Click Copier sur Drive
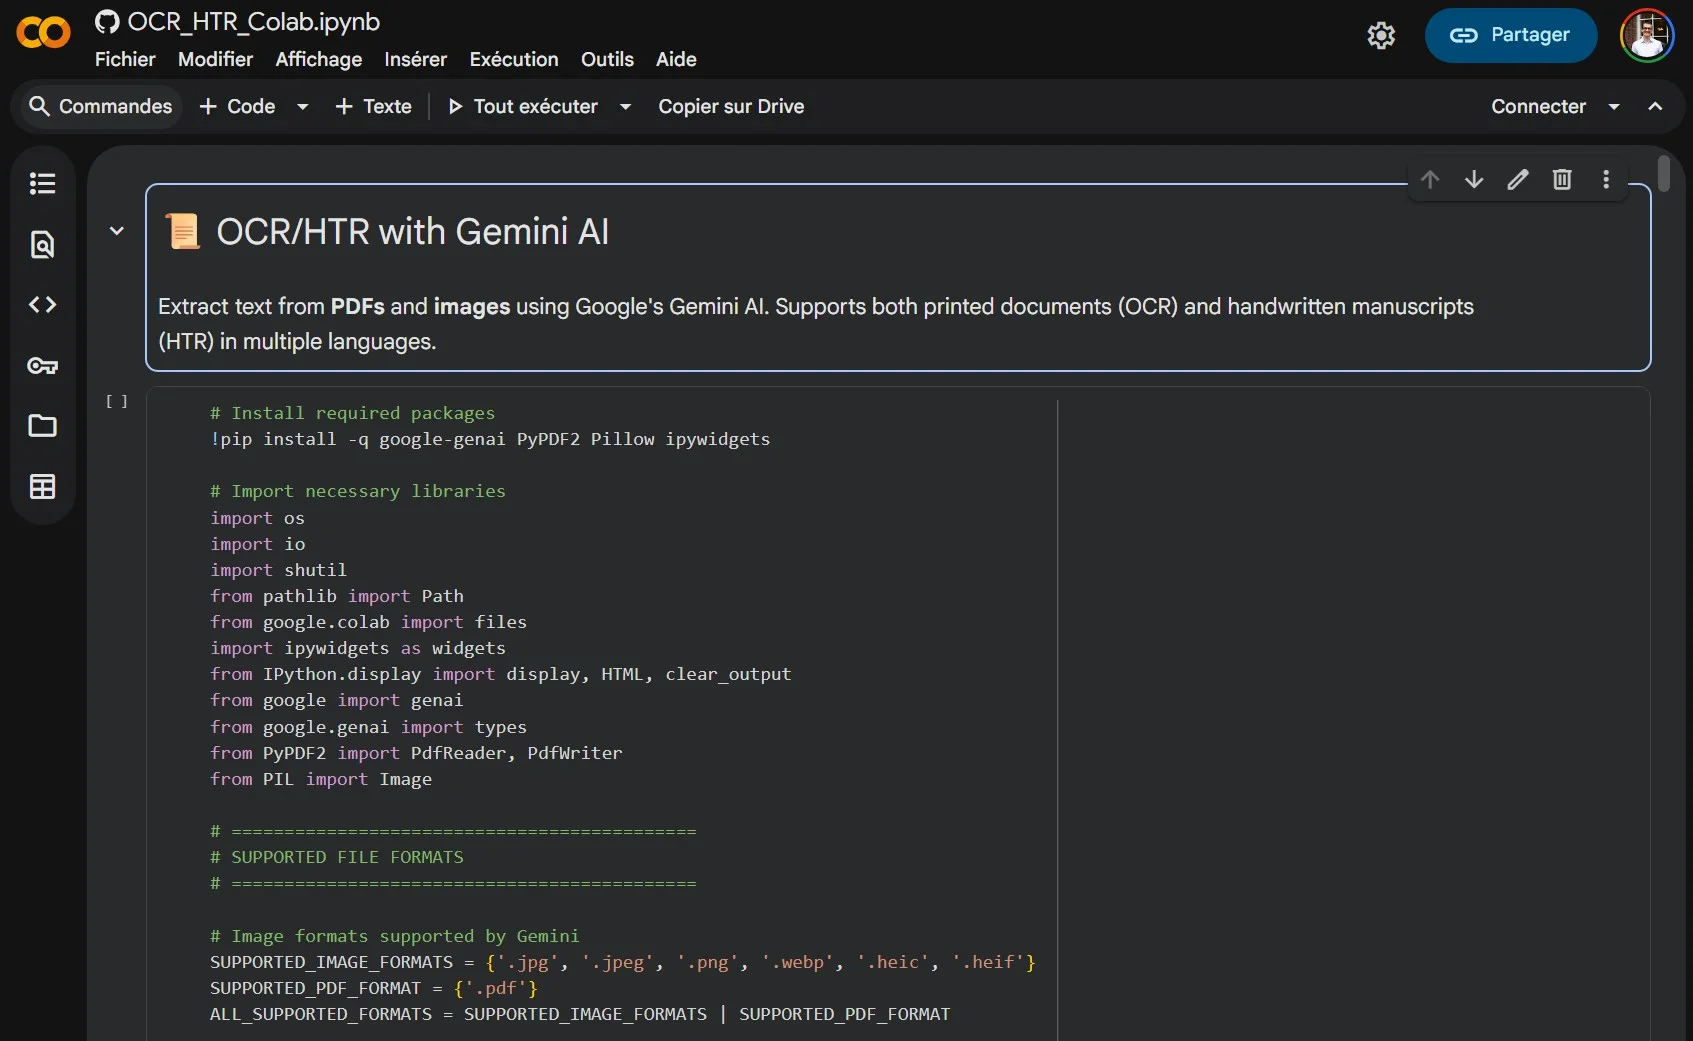 pos(731,107)
